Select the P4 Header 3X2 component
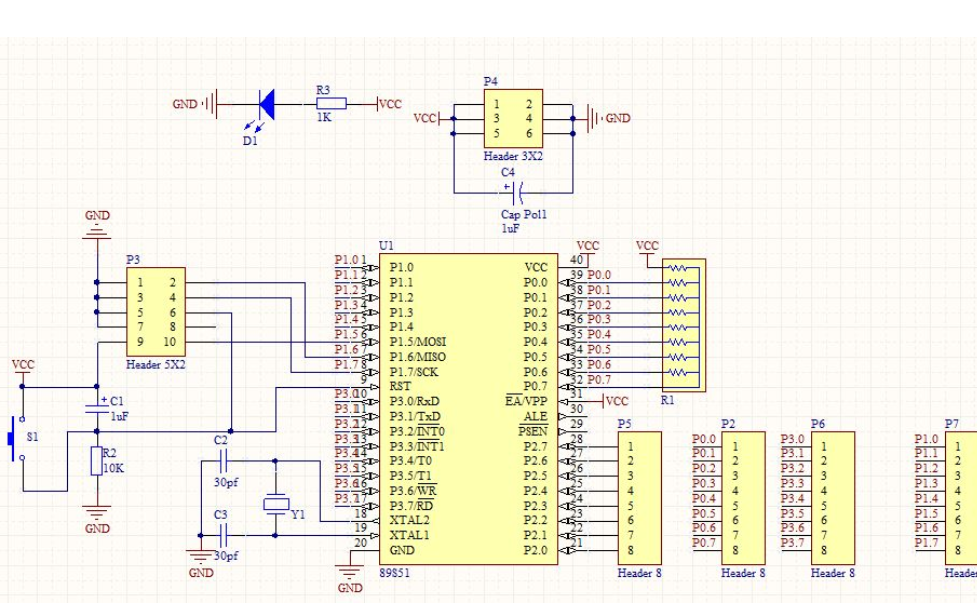This screenshot has height=611, width=977. point(513,119)
